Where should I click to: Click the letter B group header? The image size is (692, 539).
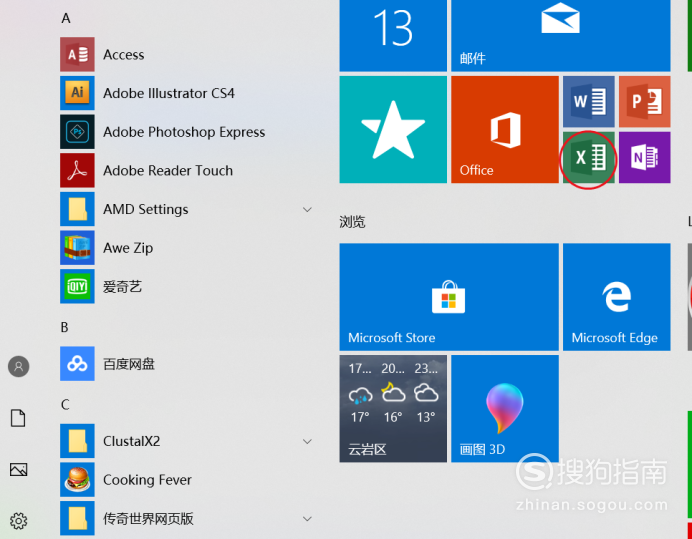click(x=64, y=327)
